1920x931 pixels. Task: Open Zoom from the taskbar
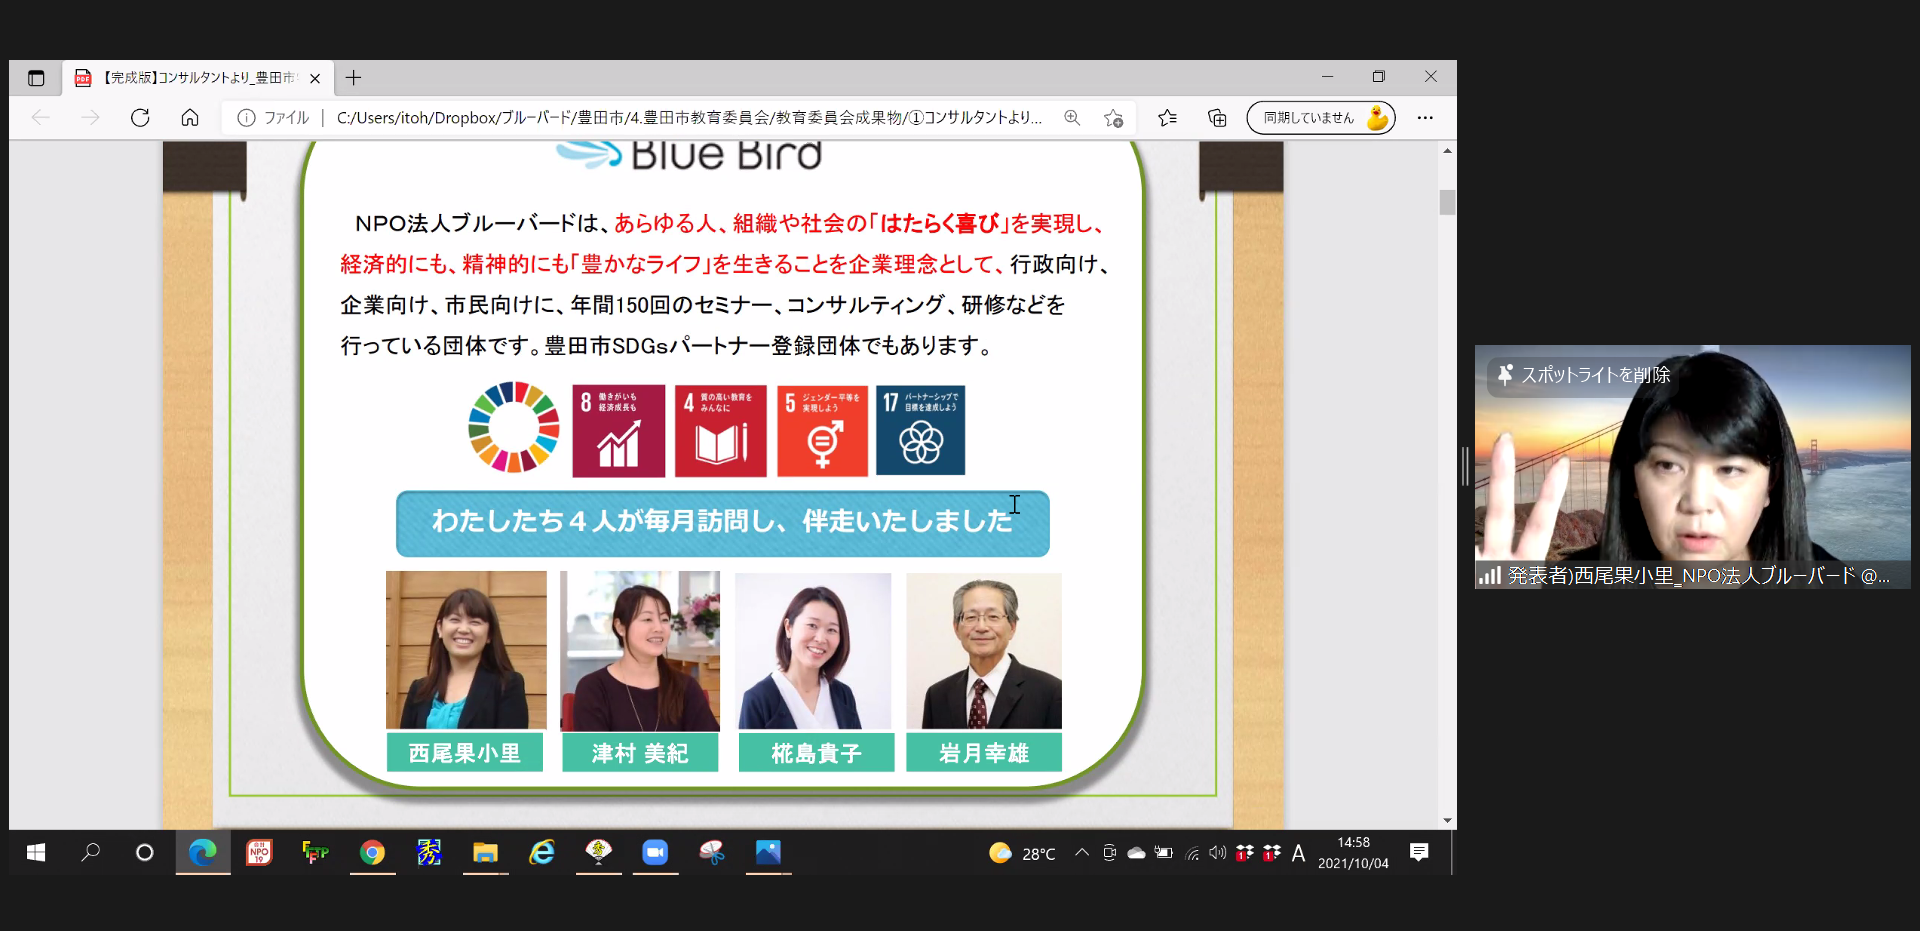(x=655, y=852)
